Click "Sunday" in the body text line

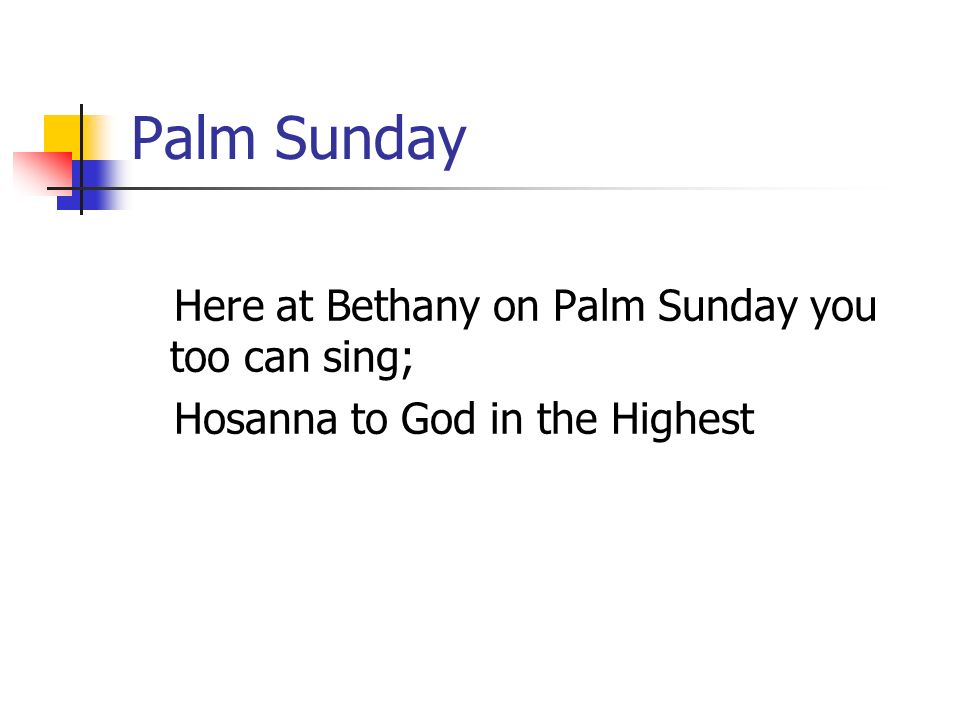pos(727,308)
